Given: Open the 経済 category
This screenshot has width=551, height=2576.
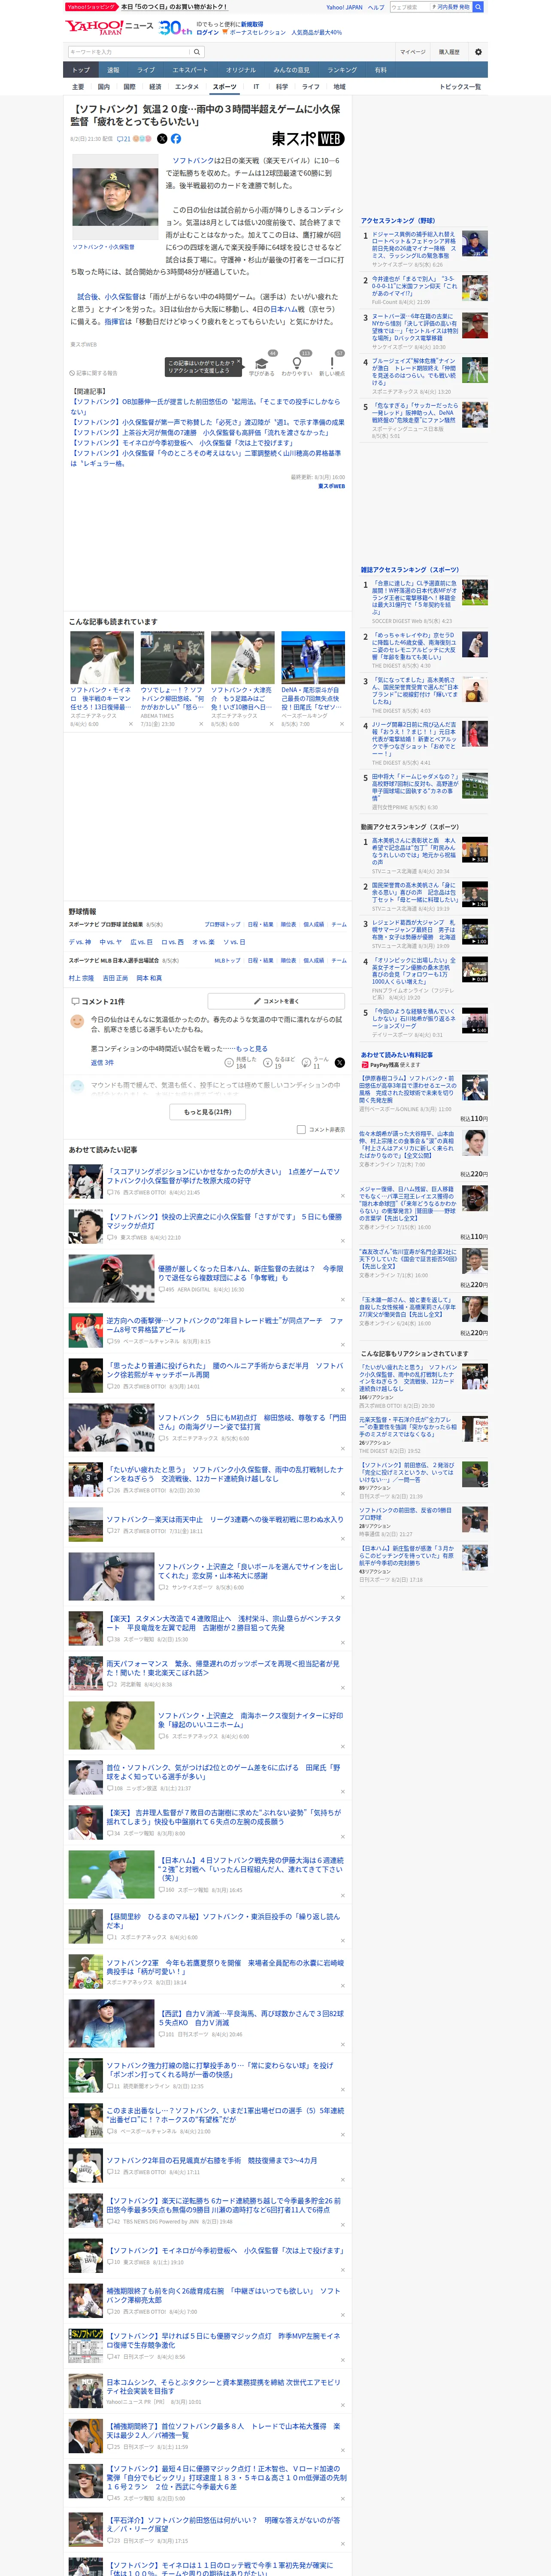Looking at the screenshot, I should pos(155,87).
